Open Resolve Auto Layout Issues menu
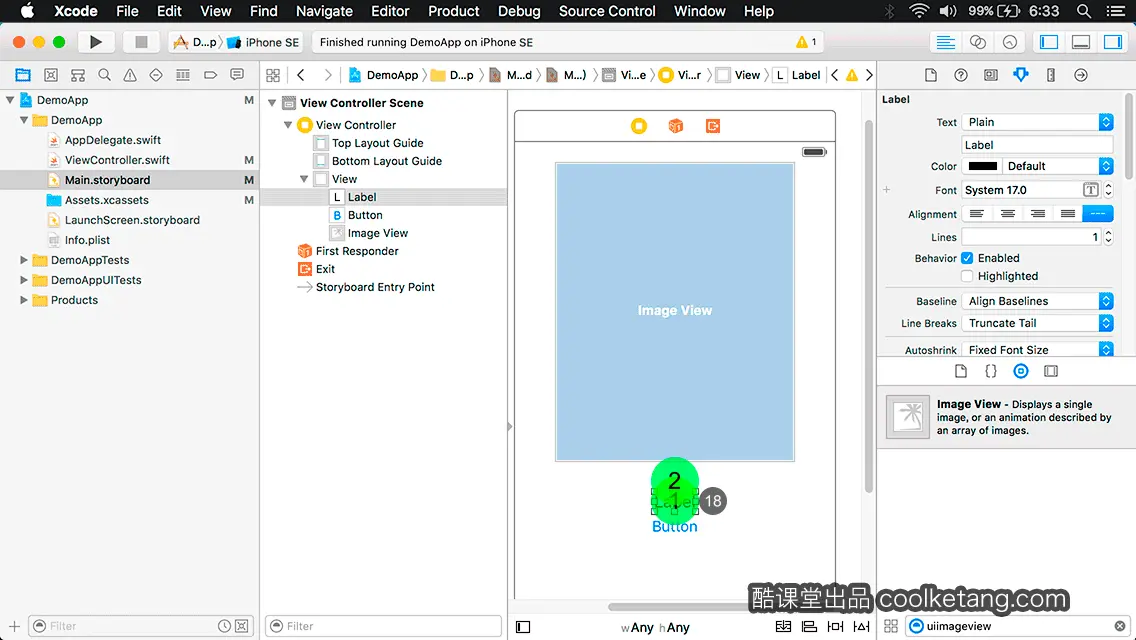Viewport: 1136px width, 640px height. point(861,626)
